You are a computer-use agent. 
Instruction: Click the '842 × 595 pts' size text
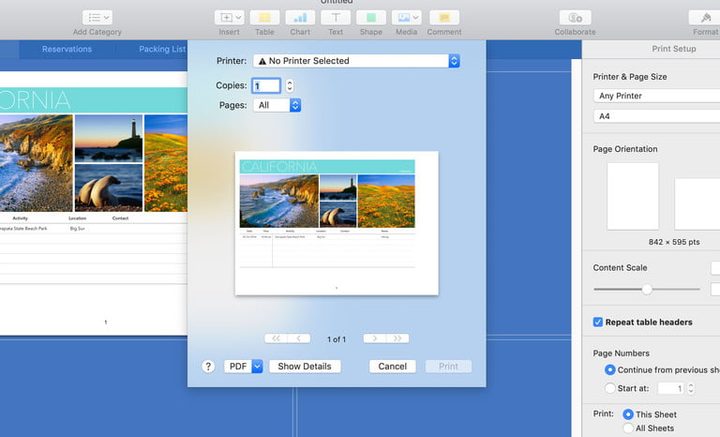pyautogui.click(x=674, y=242)
